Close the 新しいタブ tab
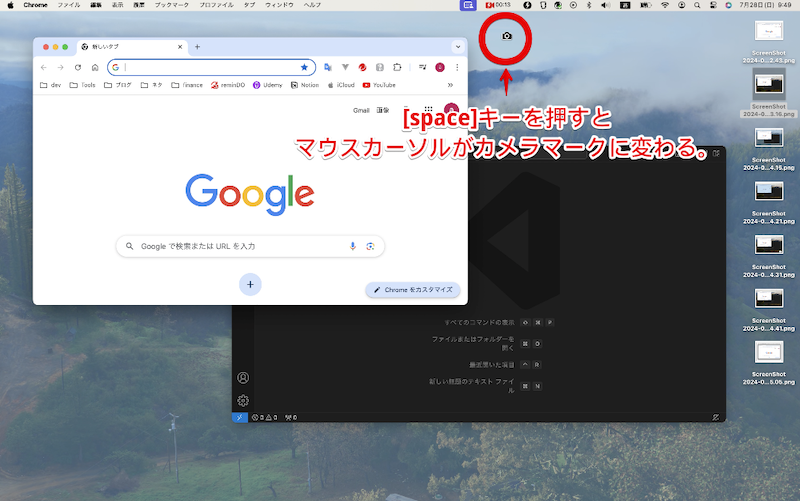 (x=180, y=47)
